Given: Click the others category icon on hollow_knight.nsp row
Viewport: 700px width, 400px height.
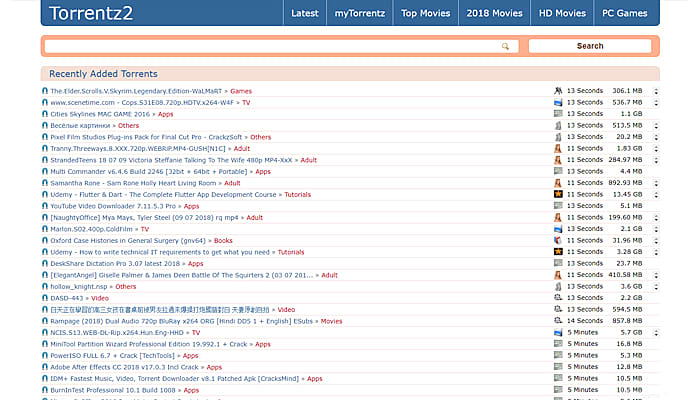Looking at the screenshot, I should coord(558,287).
